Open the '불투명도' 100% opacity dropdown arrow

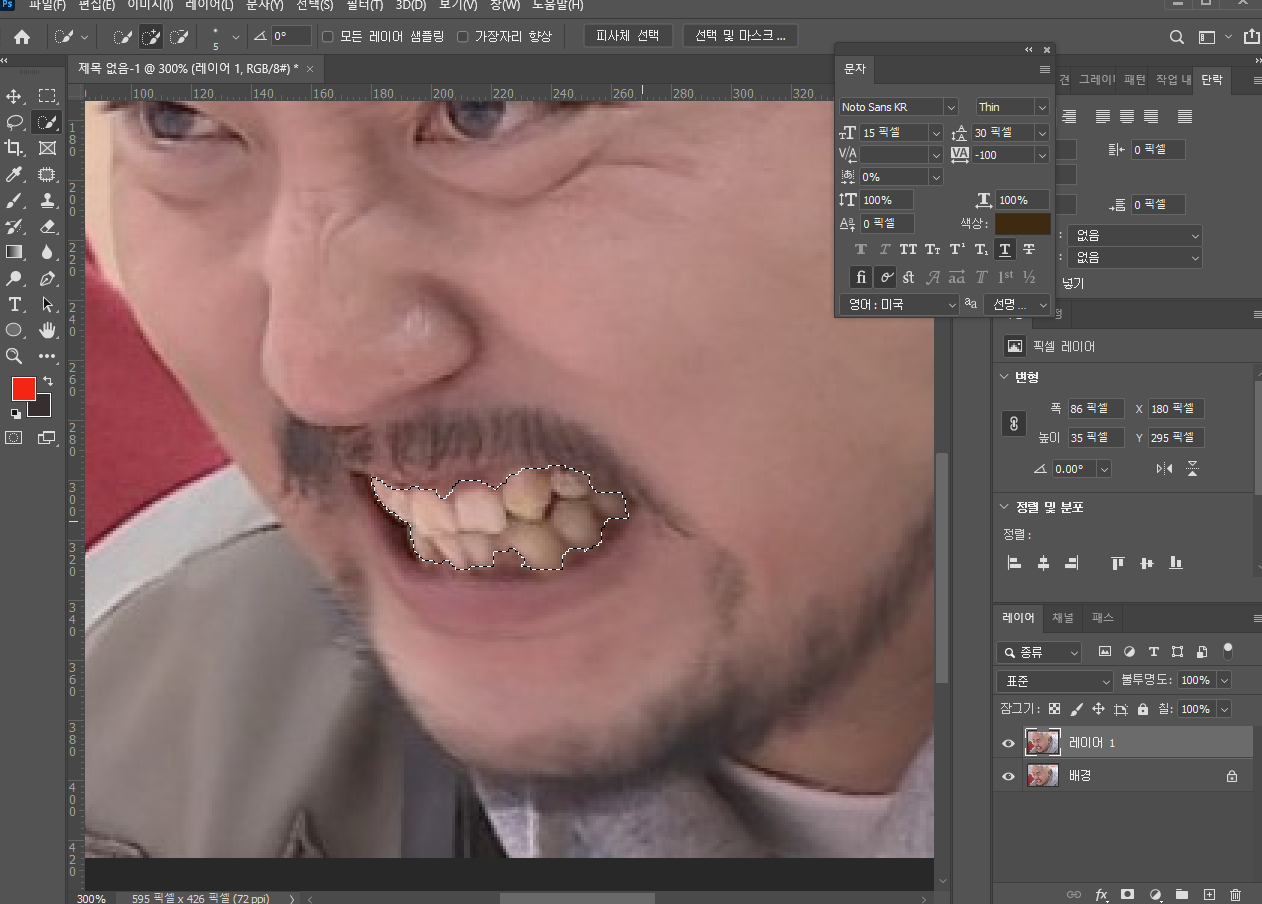coord(1224,680)
